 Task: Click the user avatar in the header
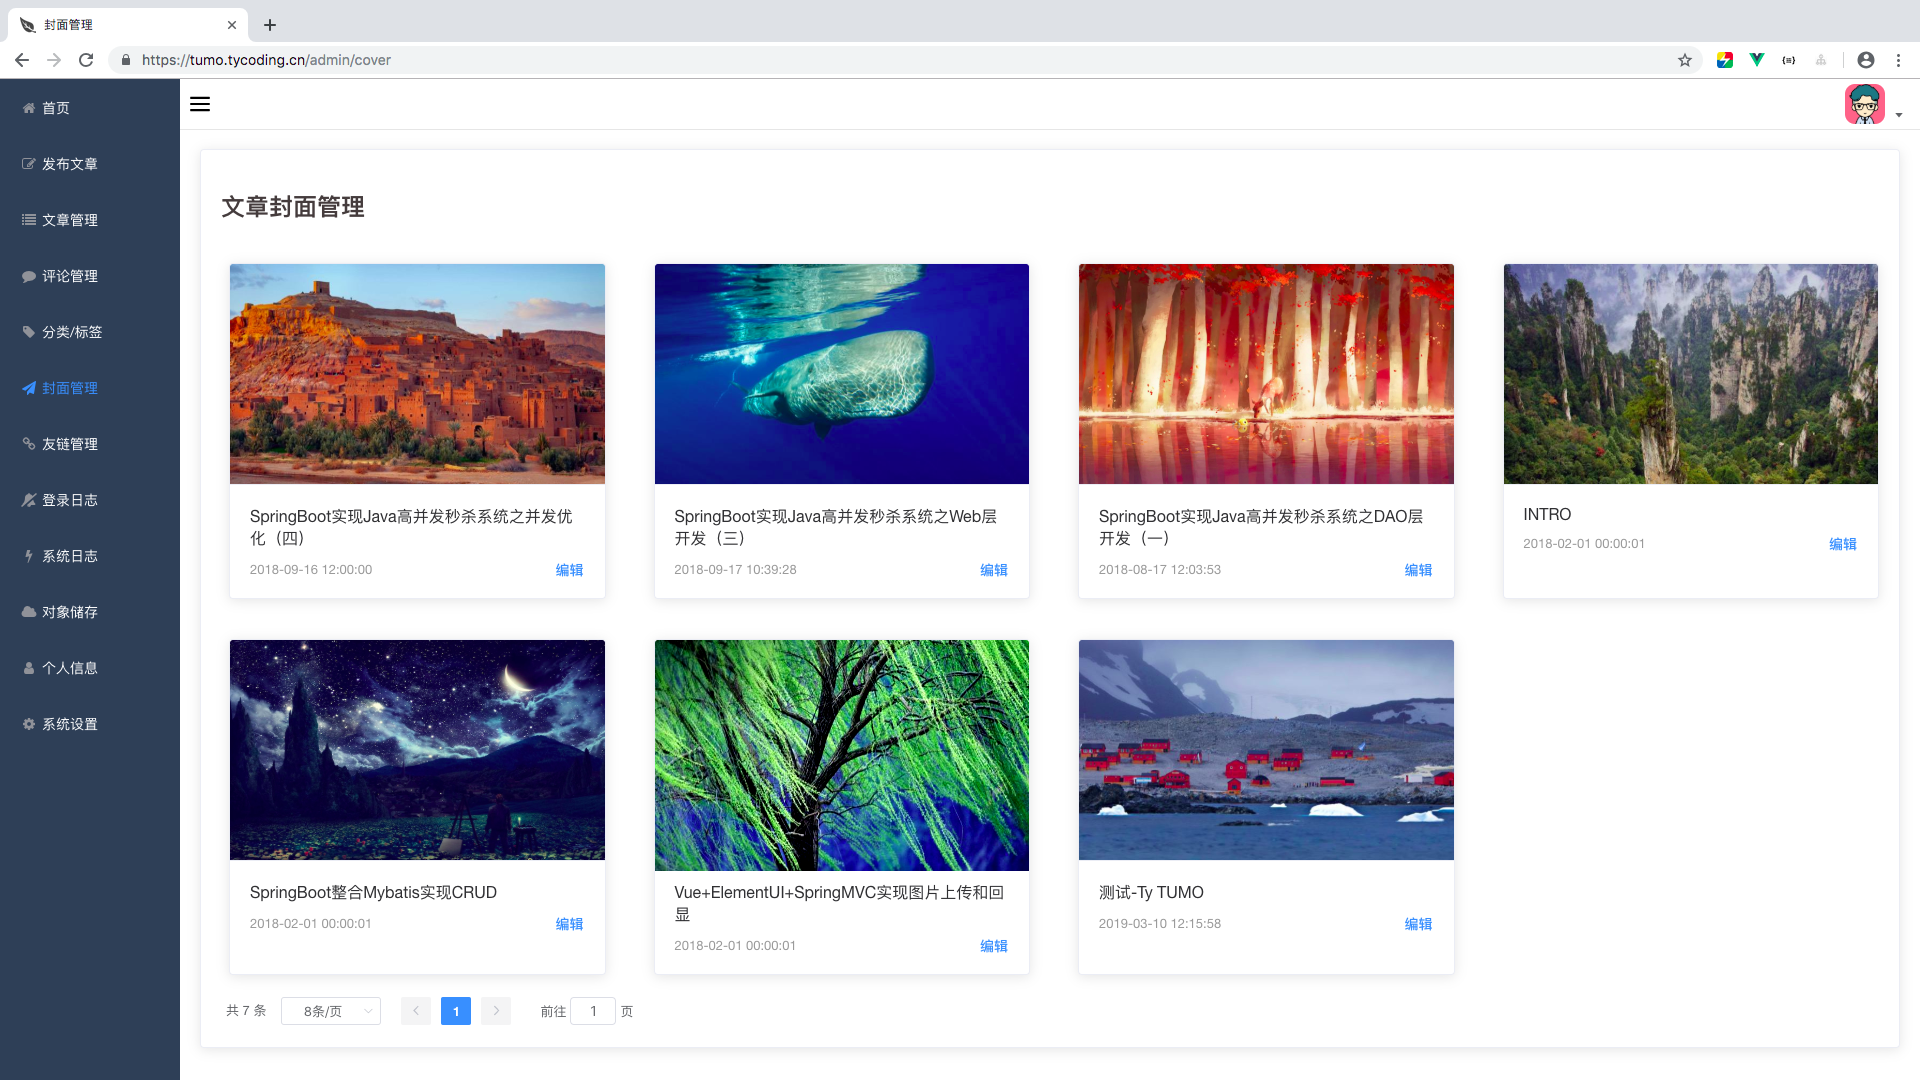(1864, 104)
